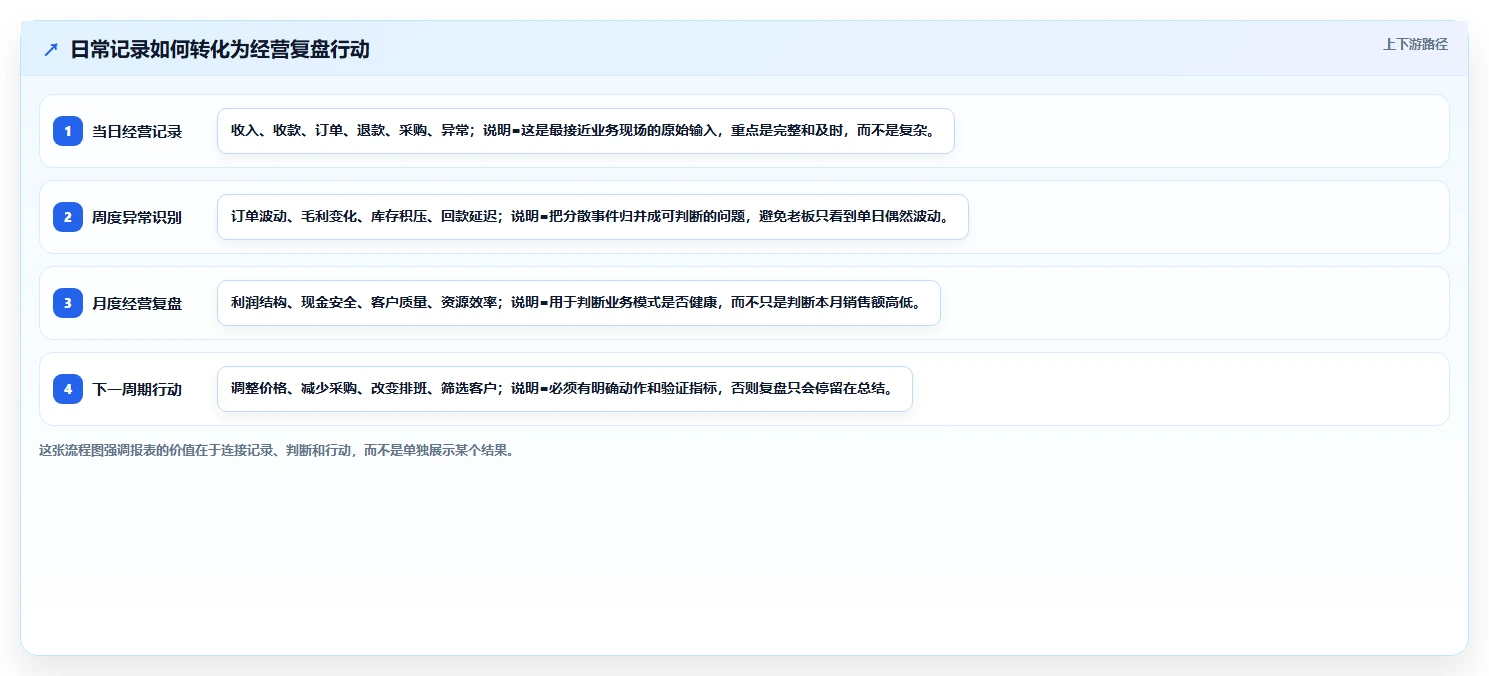Click the diagonal arrow icon beside the title

pos(51,50)
